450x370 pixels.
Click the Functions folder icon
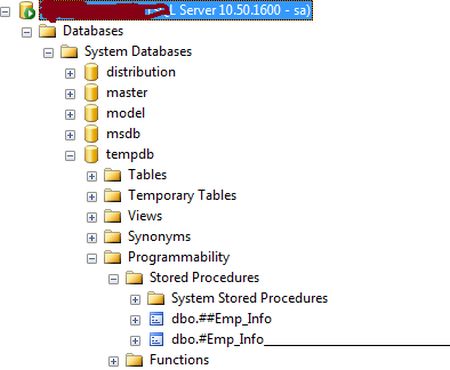(134, 360)
